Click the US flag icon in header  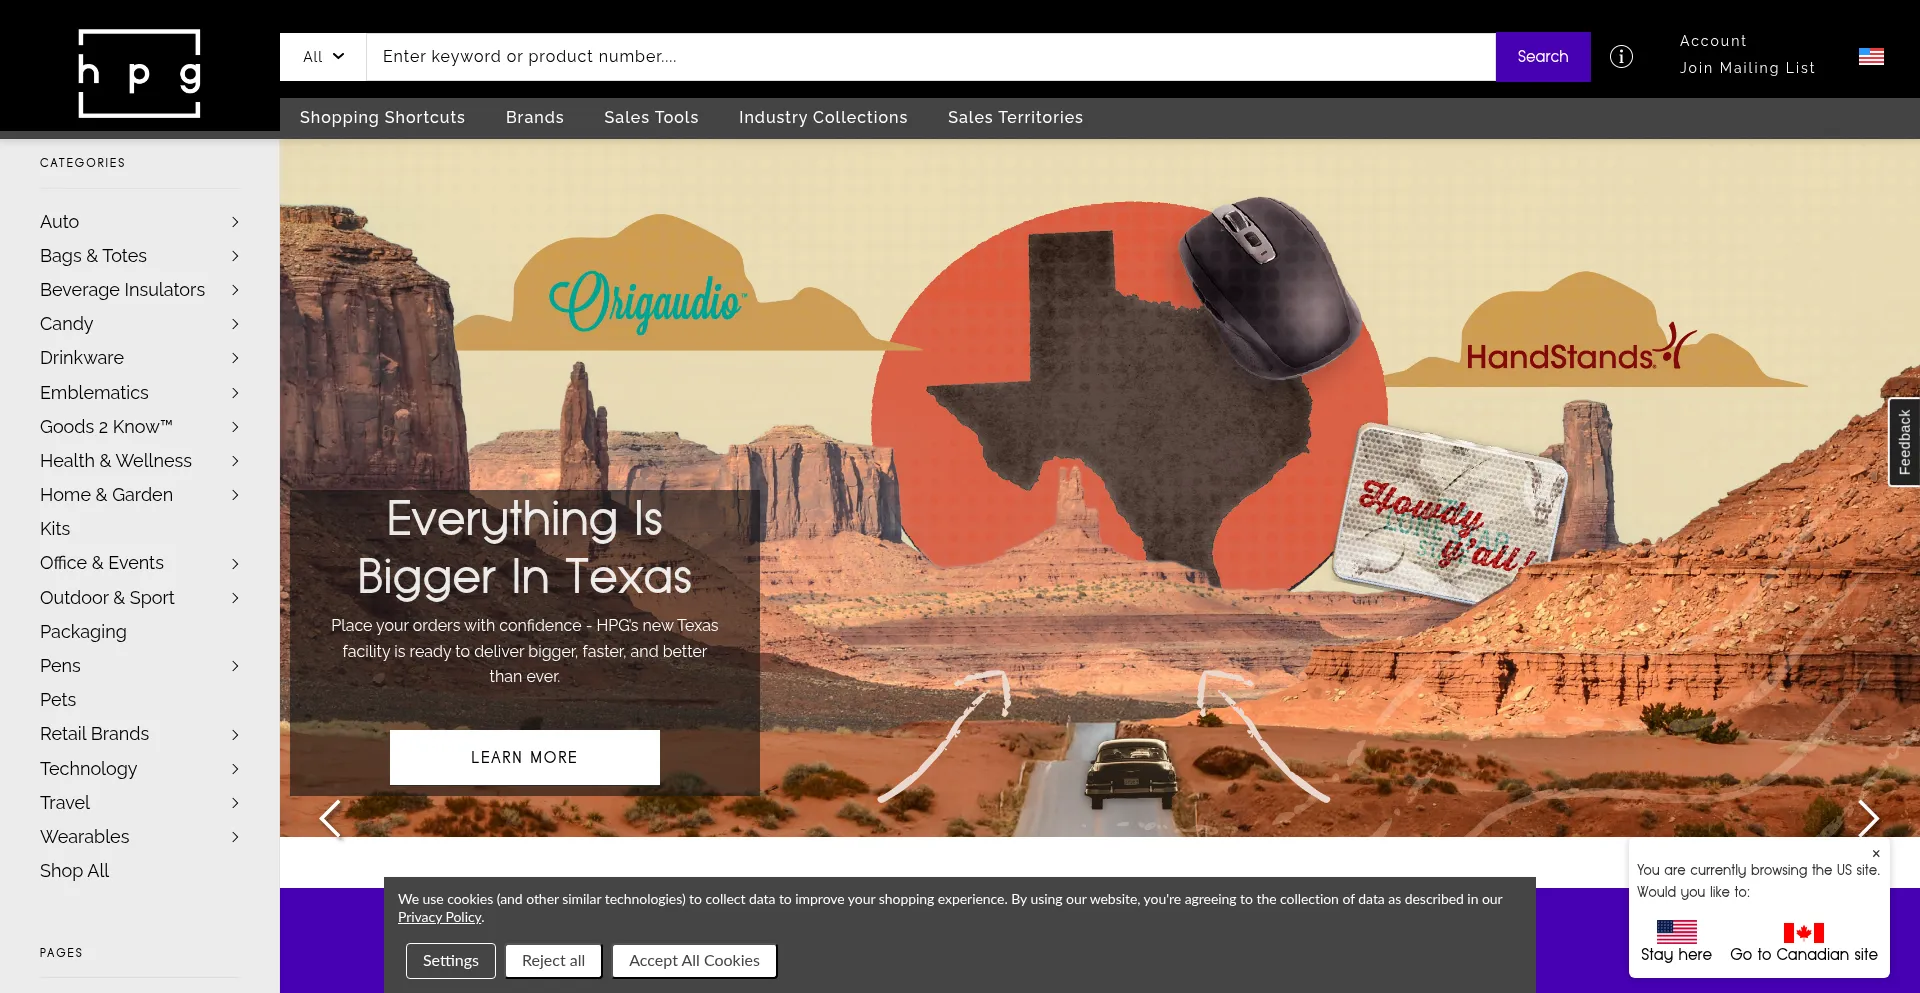[x=1871, y=57]
